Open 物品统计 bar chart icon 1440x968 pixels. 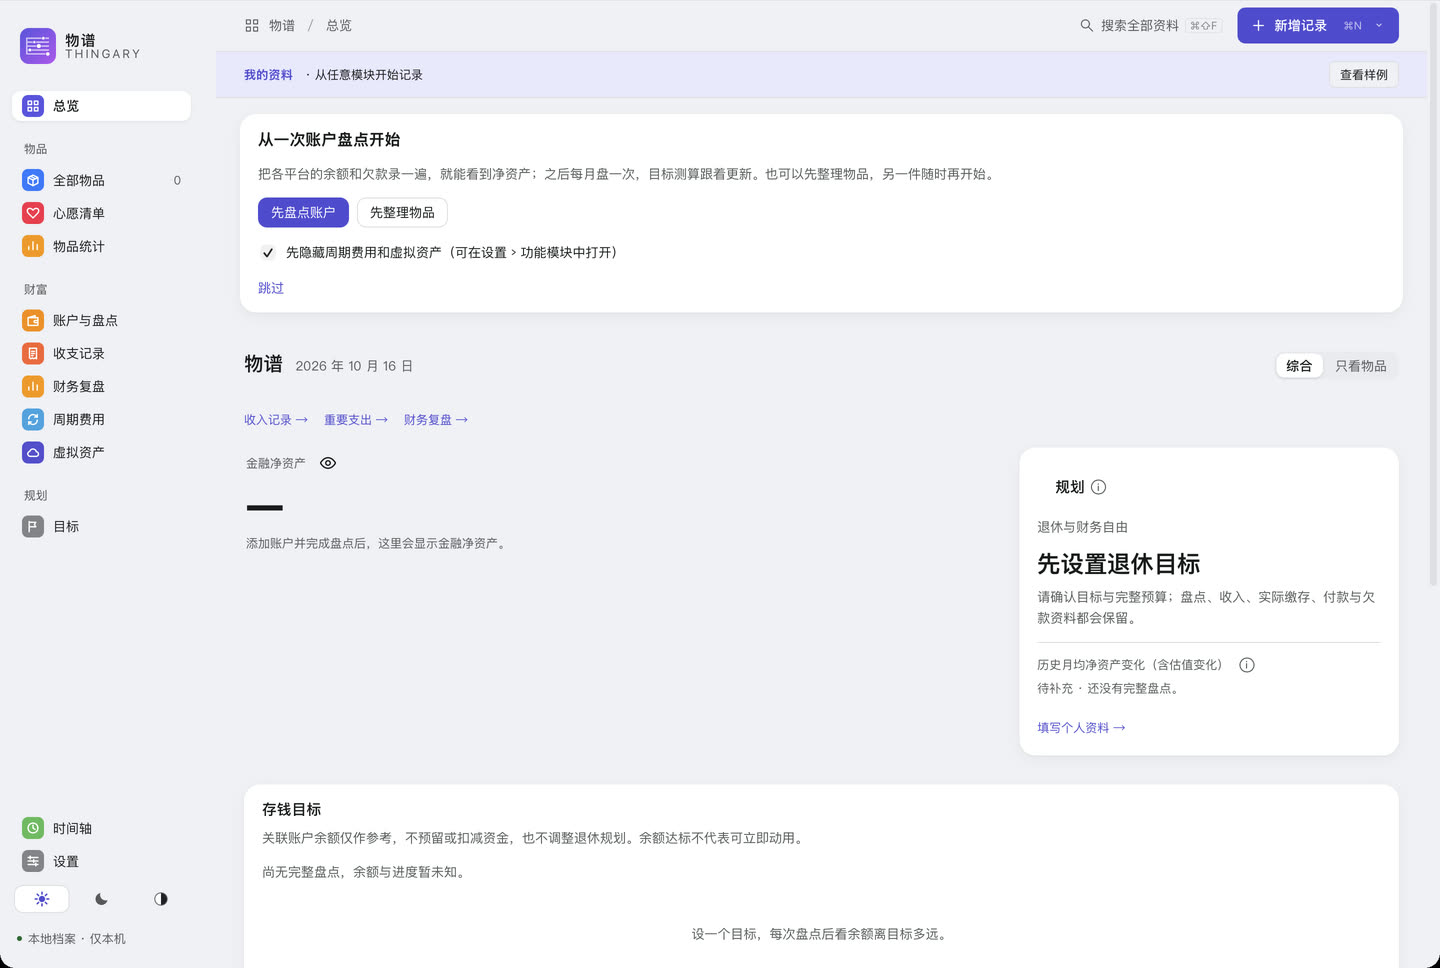pyautogui.click(x=33, y=246)
